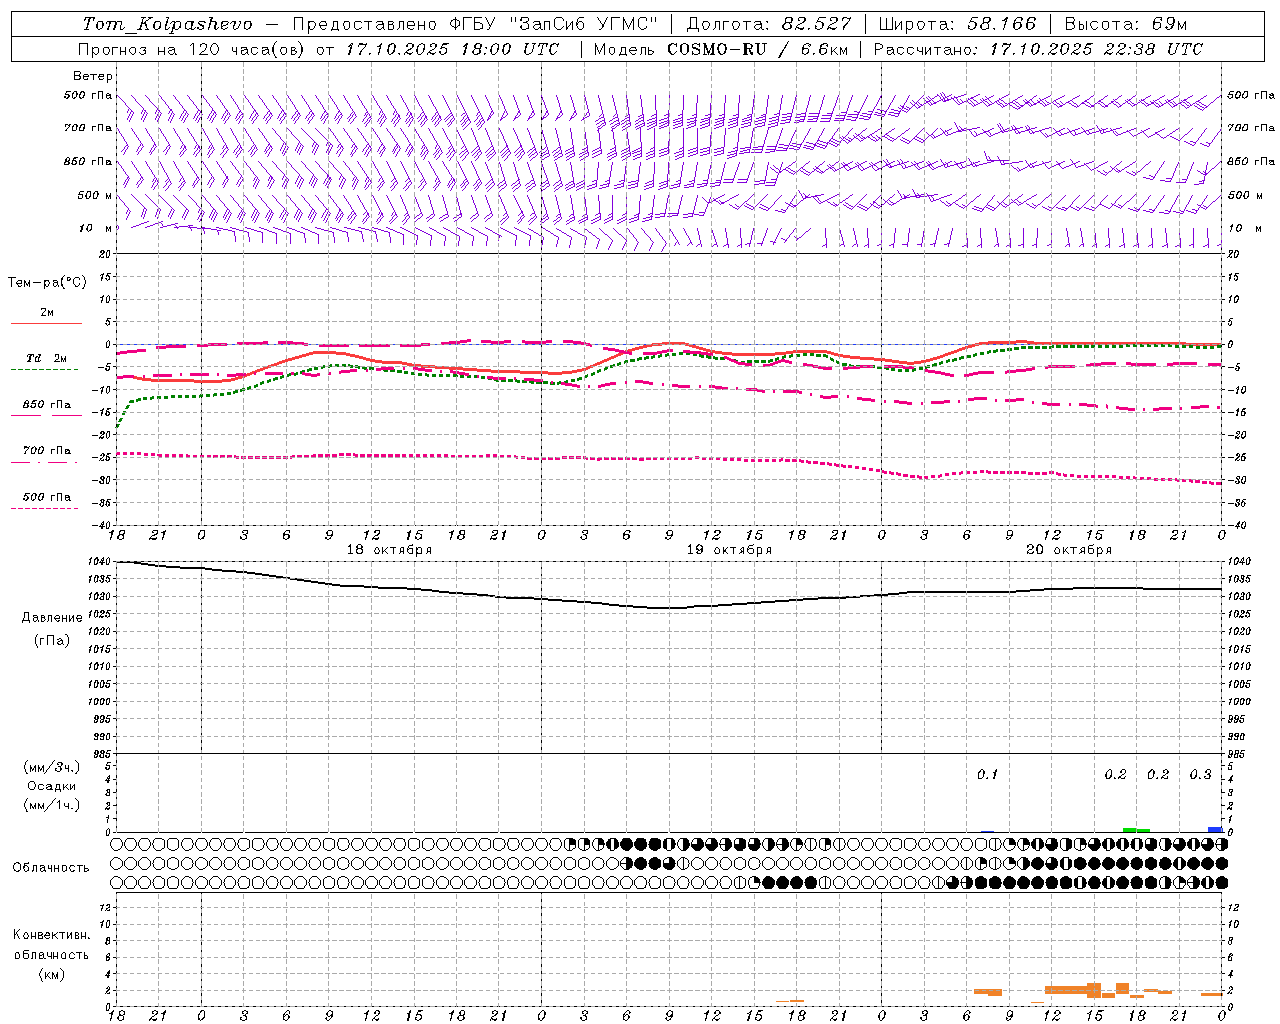
Task: Click the 500 м wind level label on left
Action: coord(96,195)
